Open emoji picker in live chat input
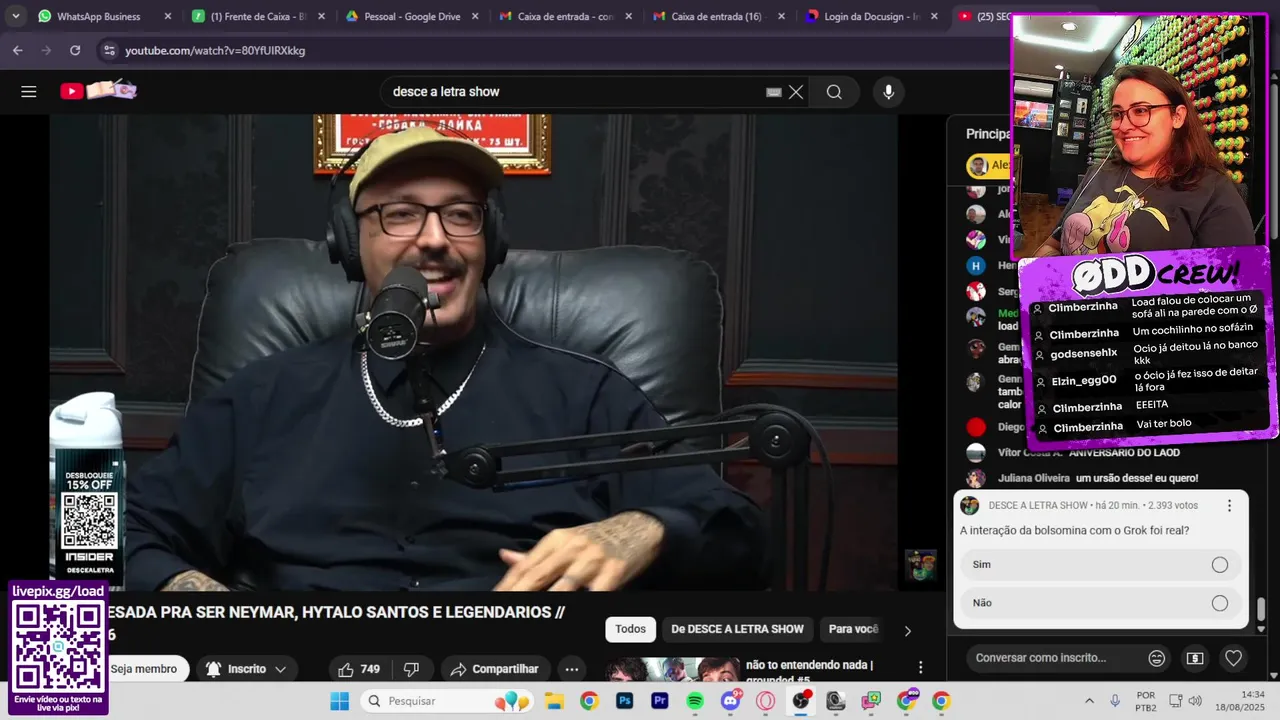The image size is (1280, 720). coord(1157,658)
